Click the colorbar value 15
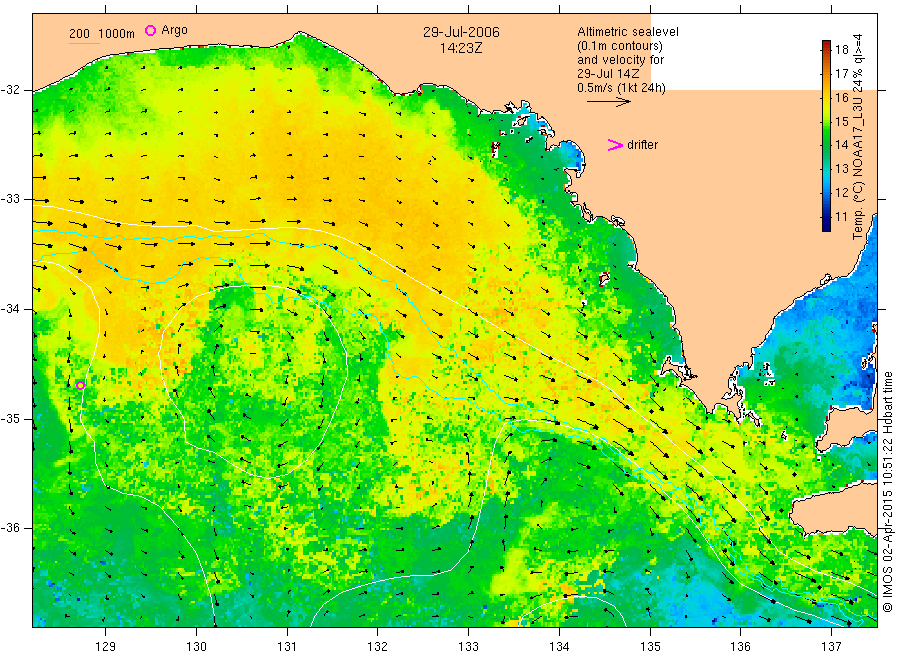This screenshot has height=660, width=900. (841, 121)
